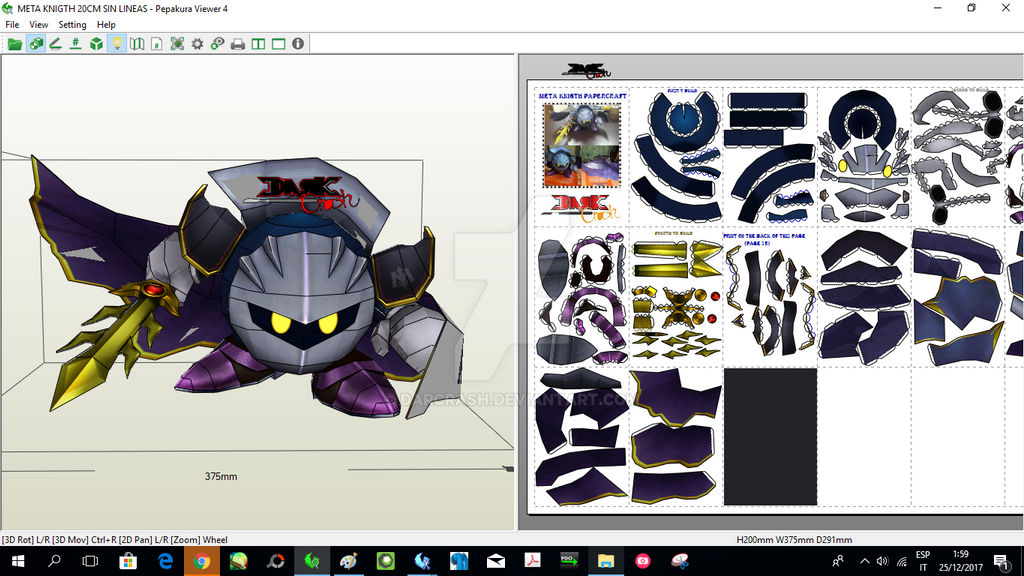The height and width of the screenshot is (576, 1024).
Task: Click the PDO converter taskbar icon
Action: [569, 561]
